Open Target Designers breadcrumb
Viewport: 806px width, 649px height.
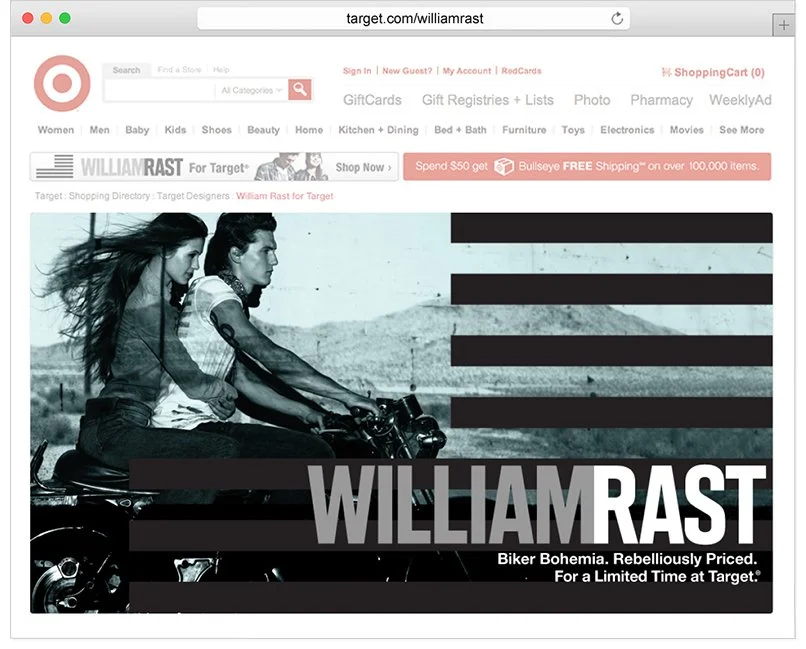coord(193,196)
